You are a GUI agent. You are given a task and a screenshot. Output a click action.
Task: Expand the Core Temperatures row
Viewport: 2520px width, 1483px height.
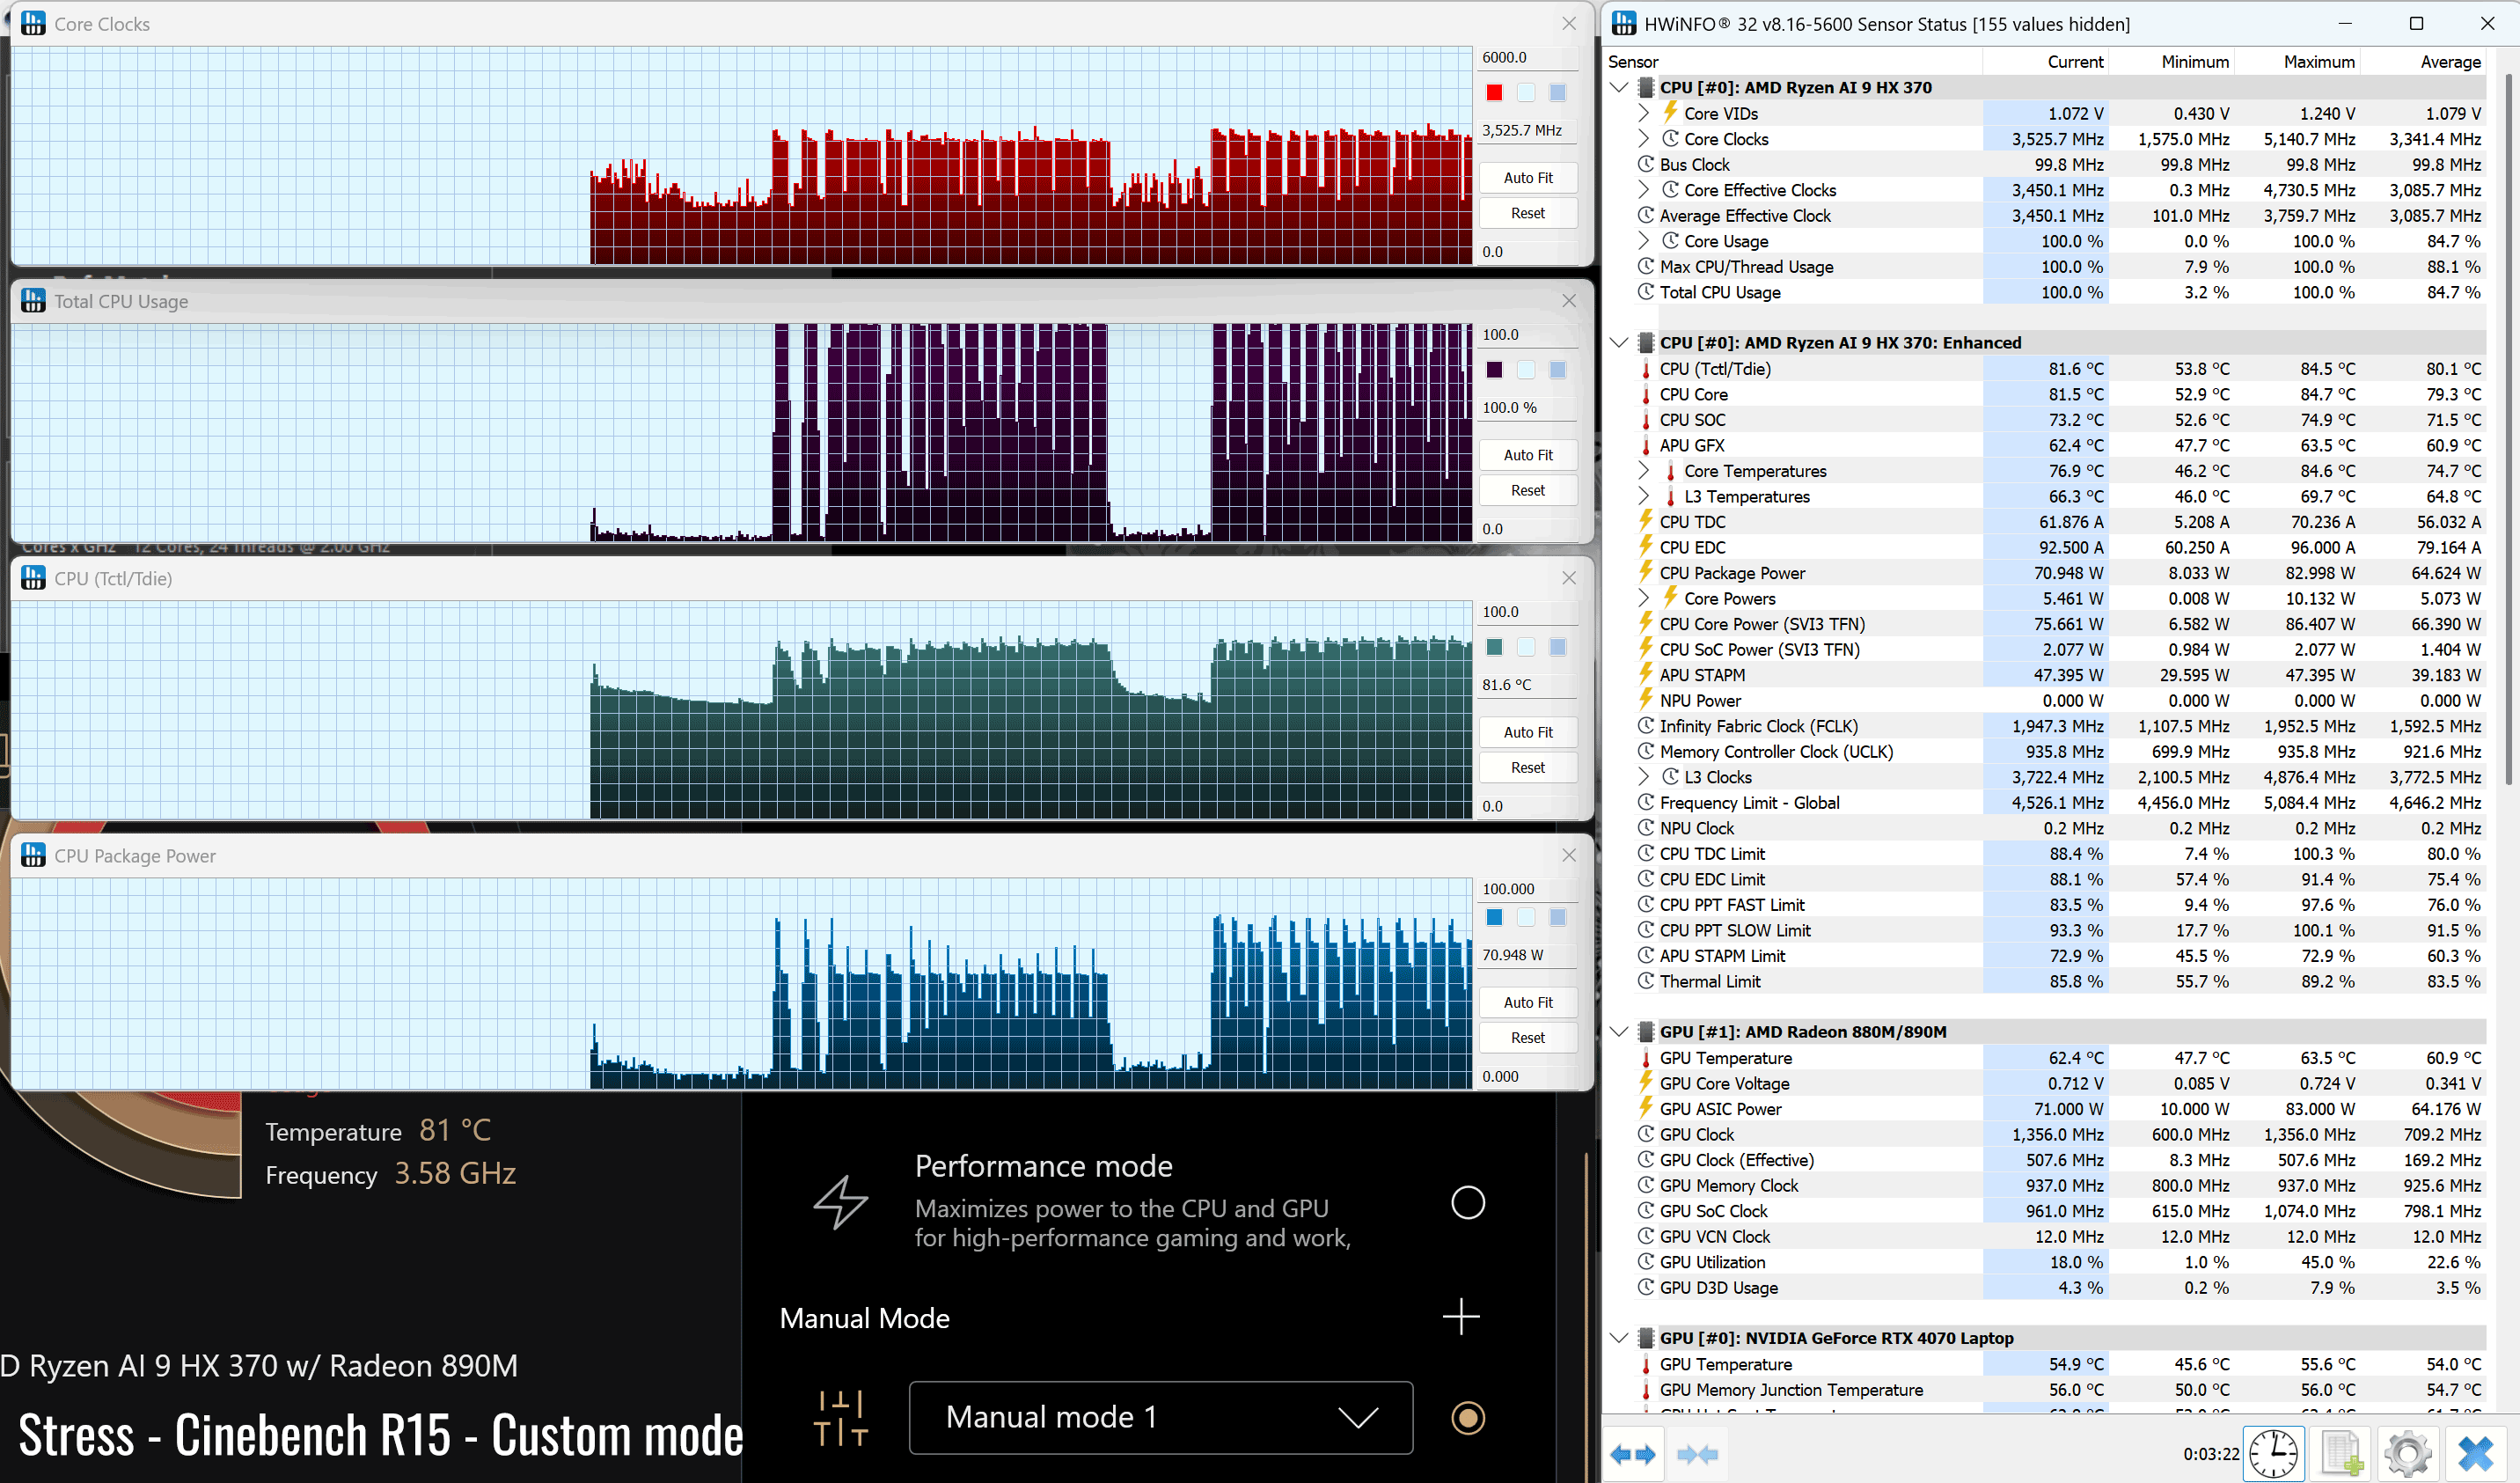pos(1643,471)
